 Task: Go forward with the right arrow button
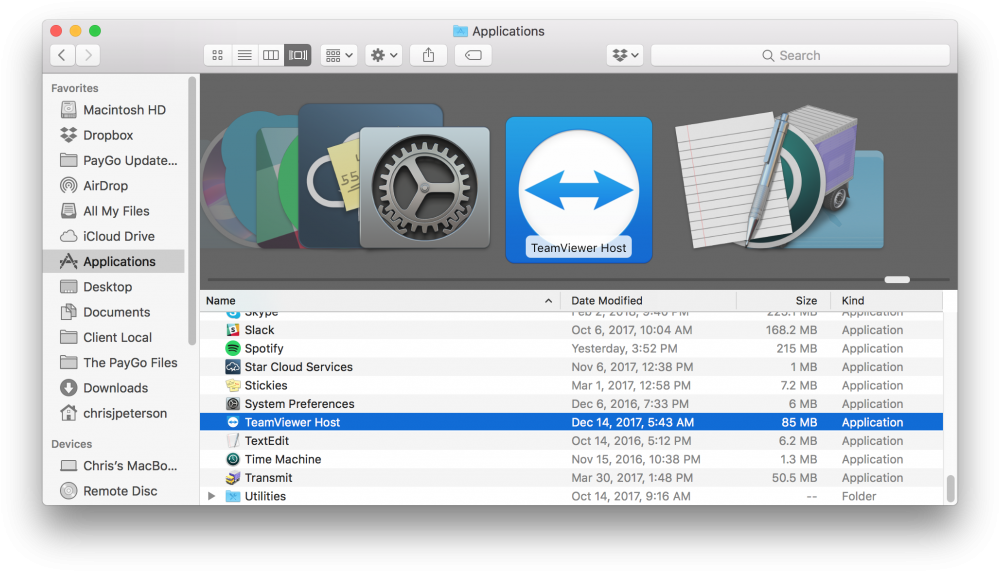pyautogui.click(x=88, y=55)
